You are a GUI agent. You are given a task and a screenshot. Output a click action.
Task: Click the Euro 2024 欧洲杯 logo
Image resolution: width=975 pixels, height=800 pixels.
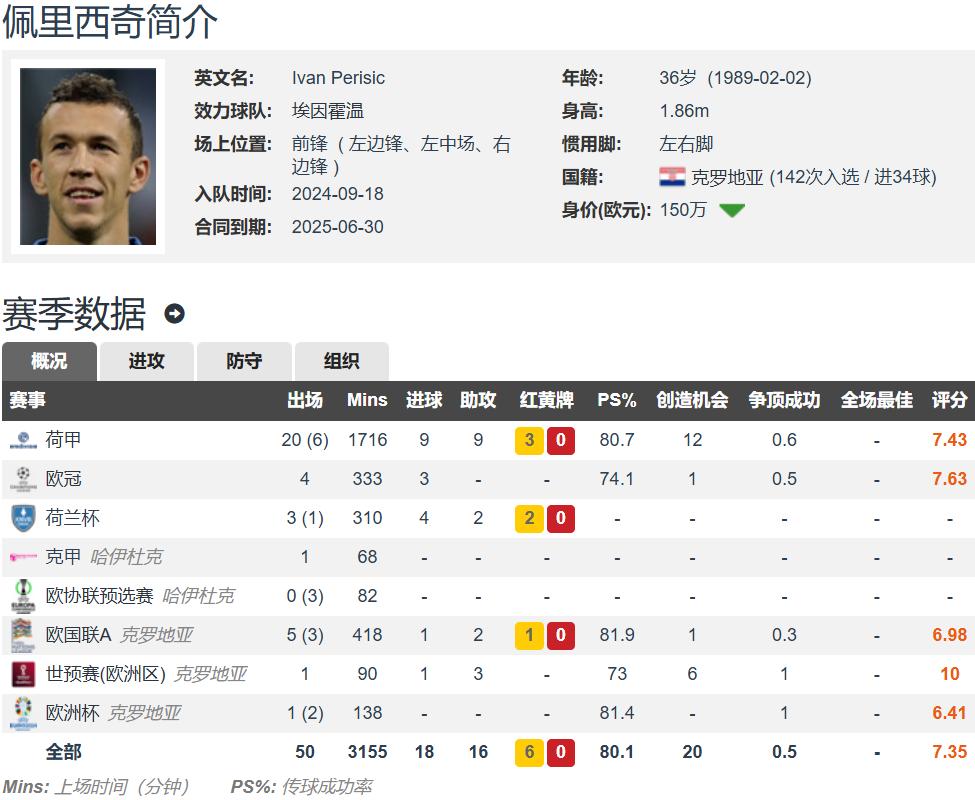click(x=23, y=713)
